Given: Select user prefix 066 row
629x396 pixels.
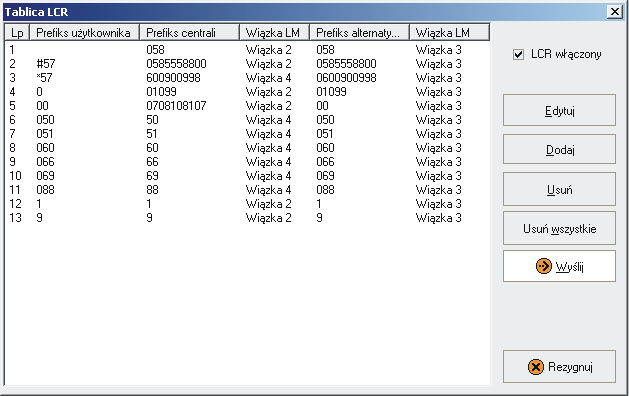Looking at the screenshot, I should pos(45,162).
